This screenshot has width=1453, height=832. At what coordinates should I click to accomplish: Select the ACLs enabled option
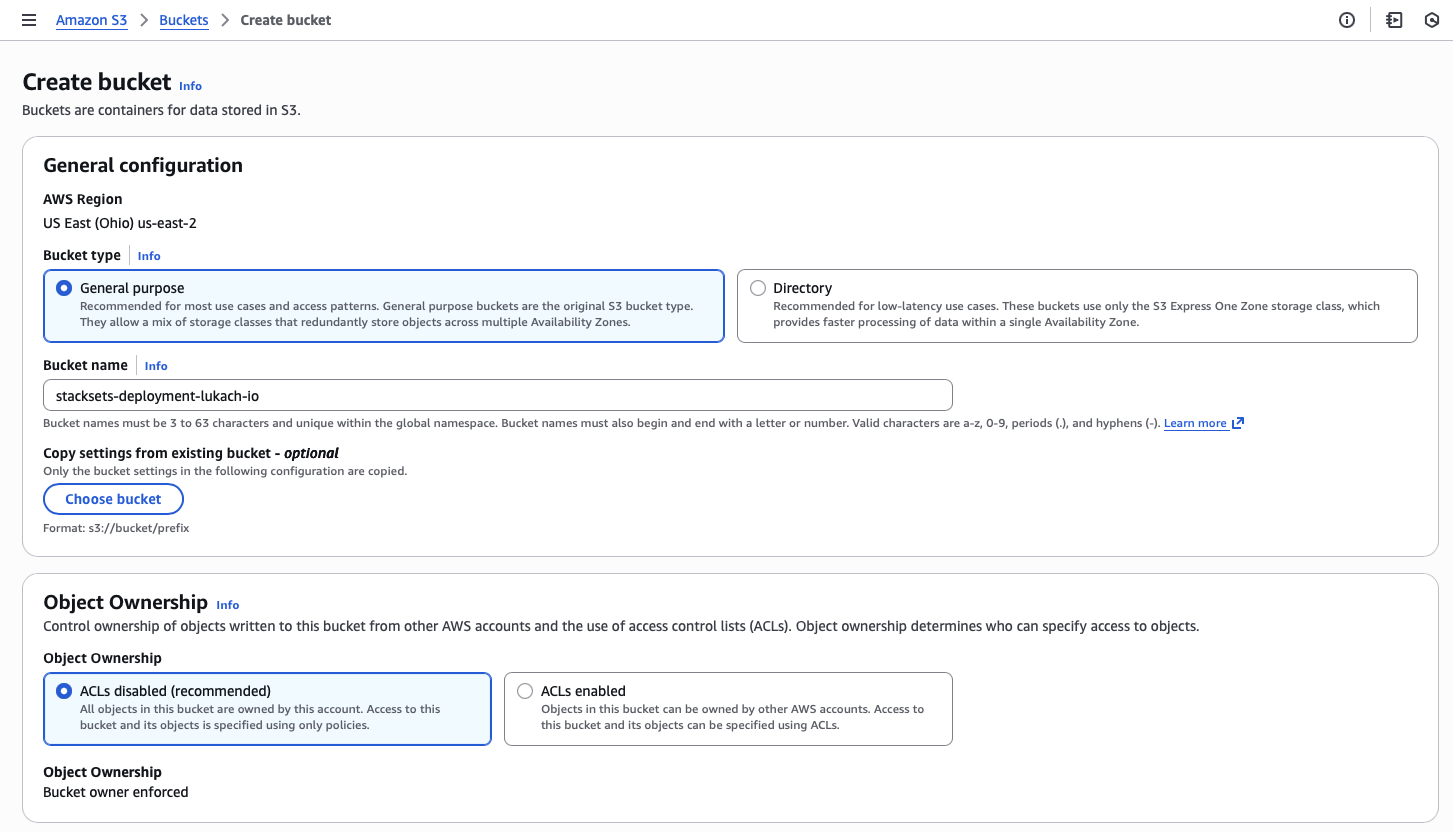[x=525, y=691]
